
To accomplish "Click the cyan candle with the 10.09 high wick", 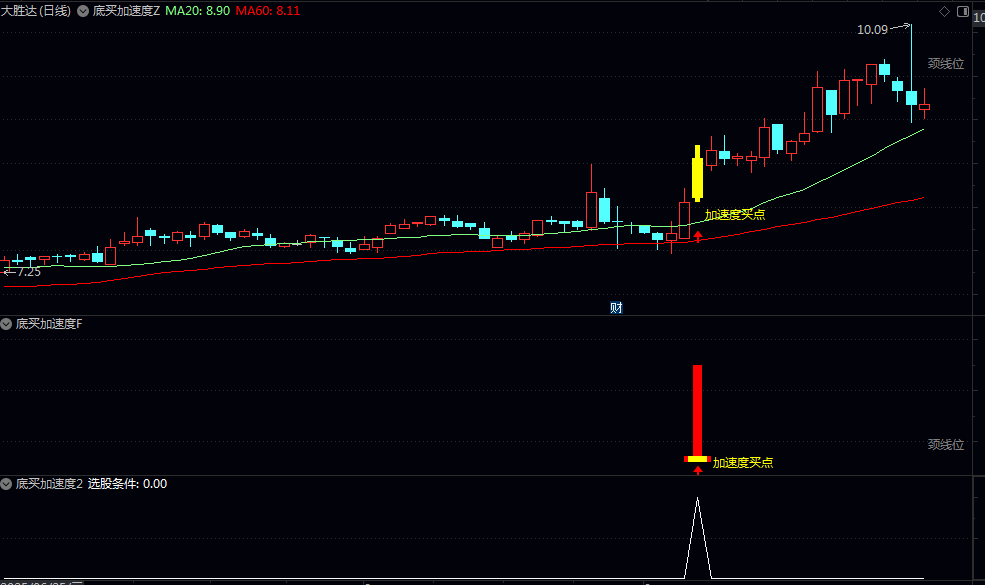I will 911,97.
